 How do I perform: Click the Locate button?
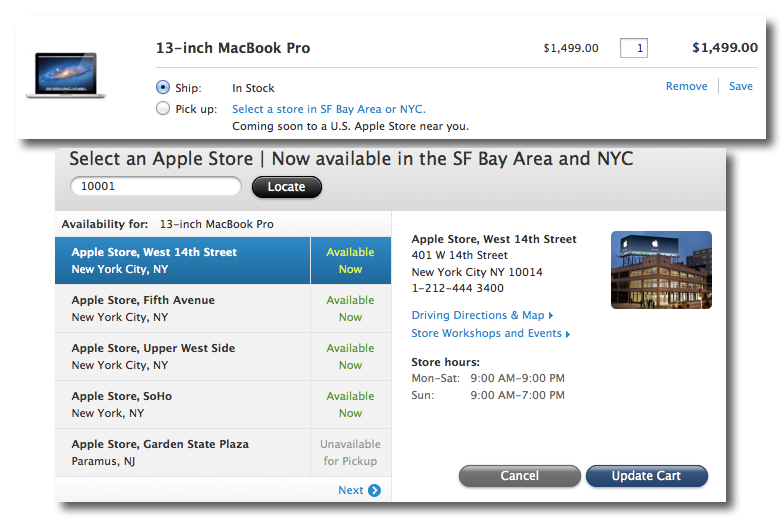coord(287,187)
